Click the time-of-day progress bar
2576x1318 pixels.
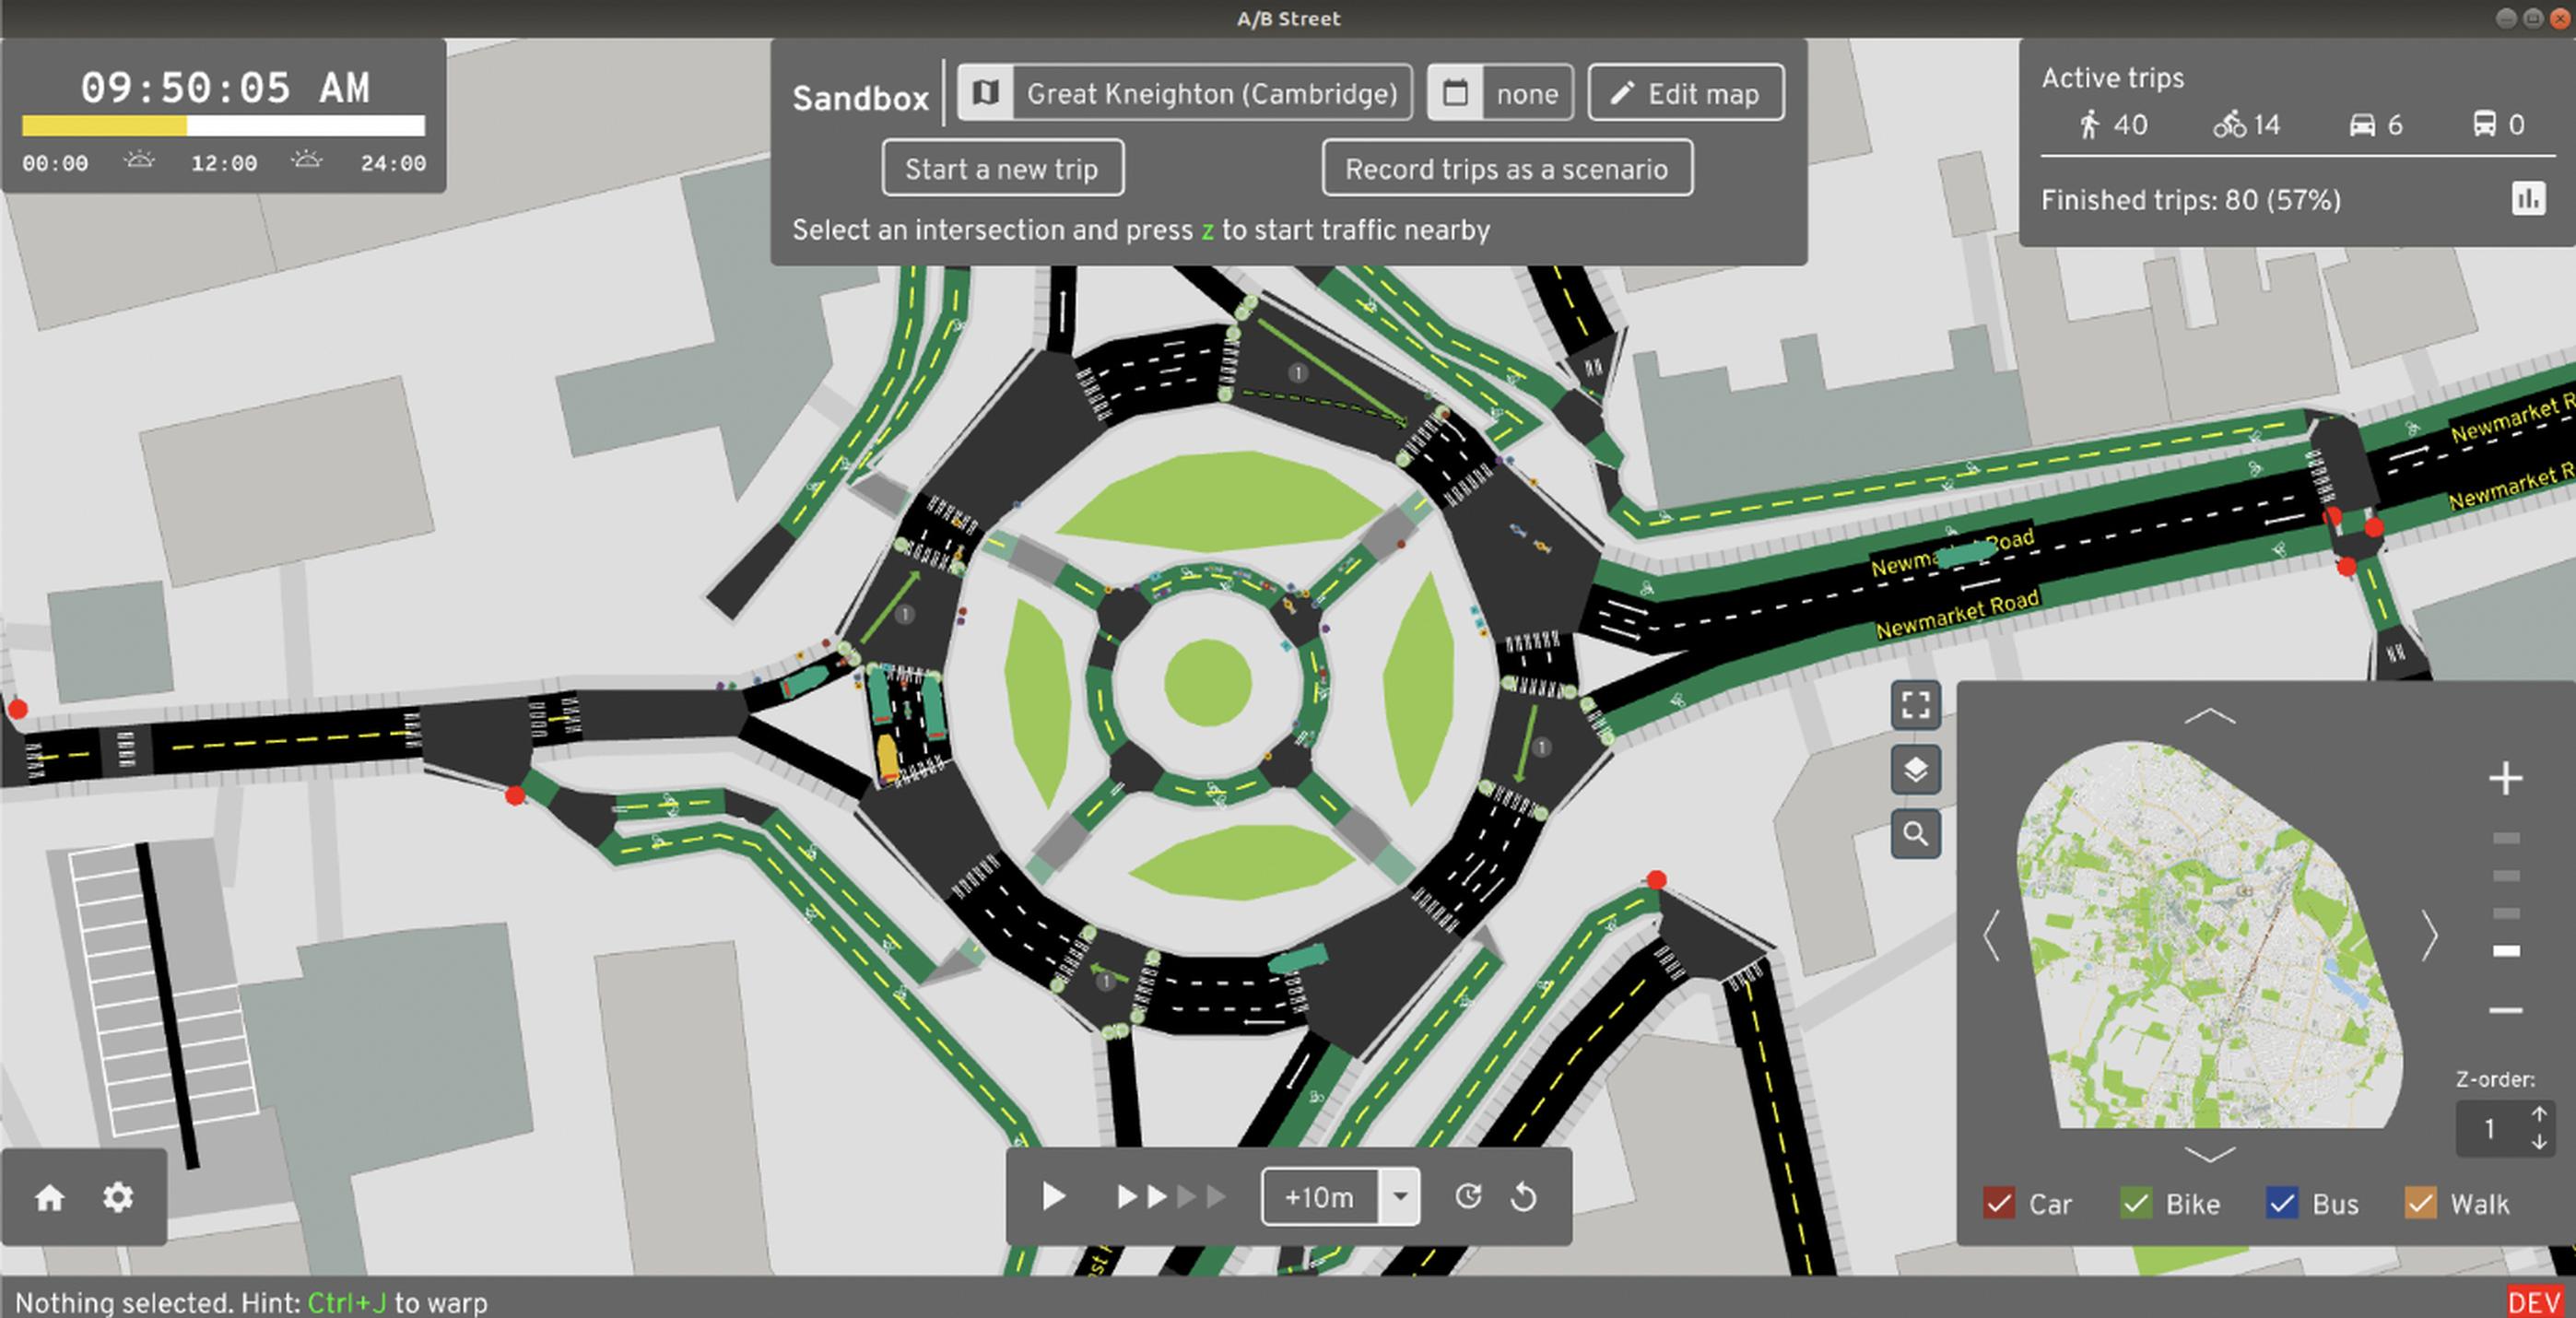pos(223,126)
